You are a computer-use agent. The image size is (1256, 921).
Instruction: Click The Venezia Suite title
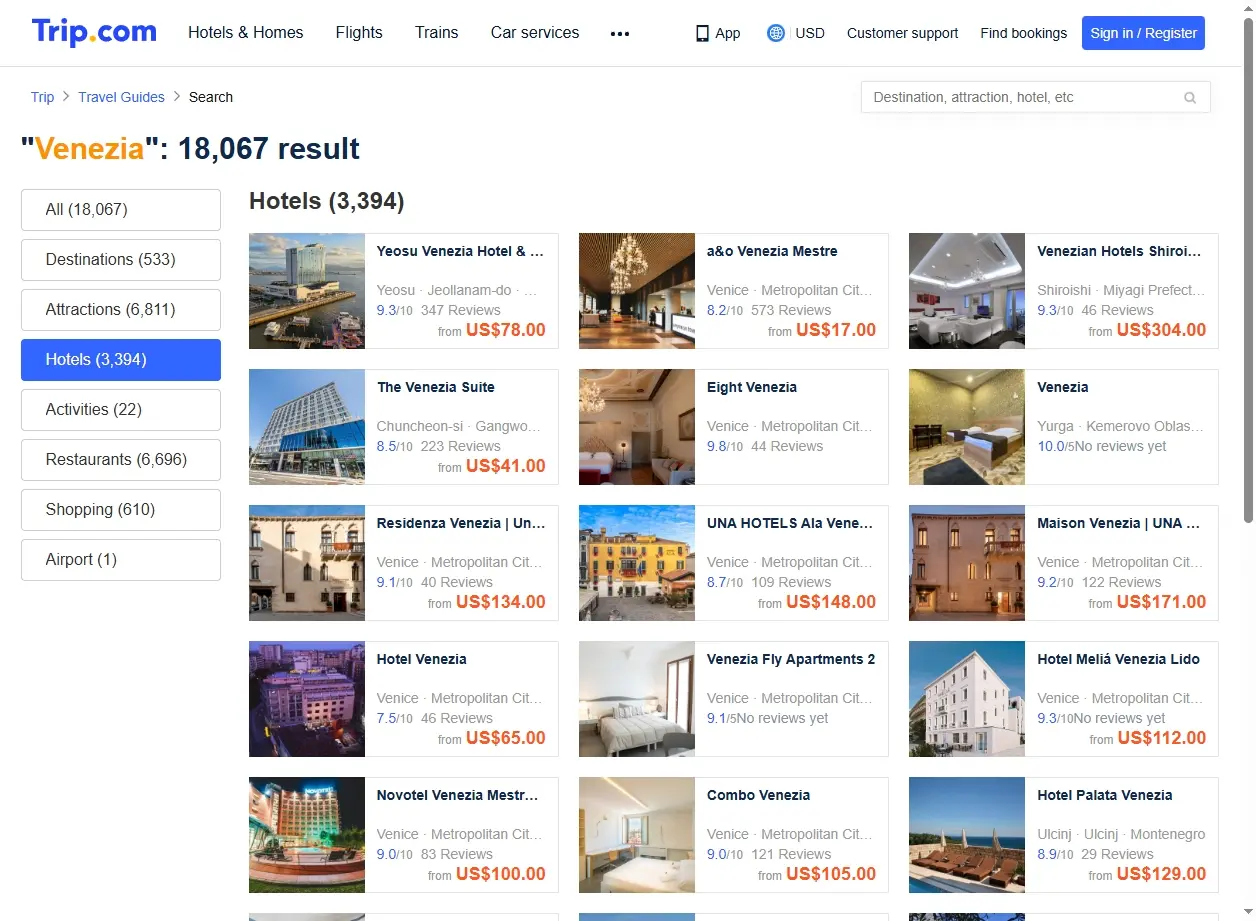click(435, 387)
